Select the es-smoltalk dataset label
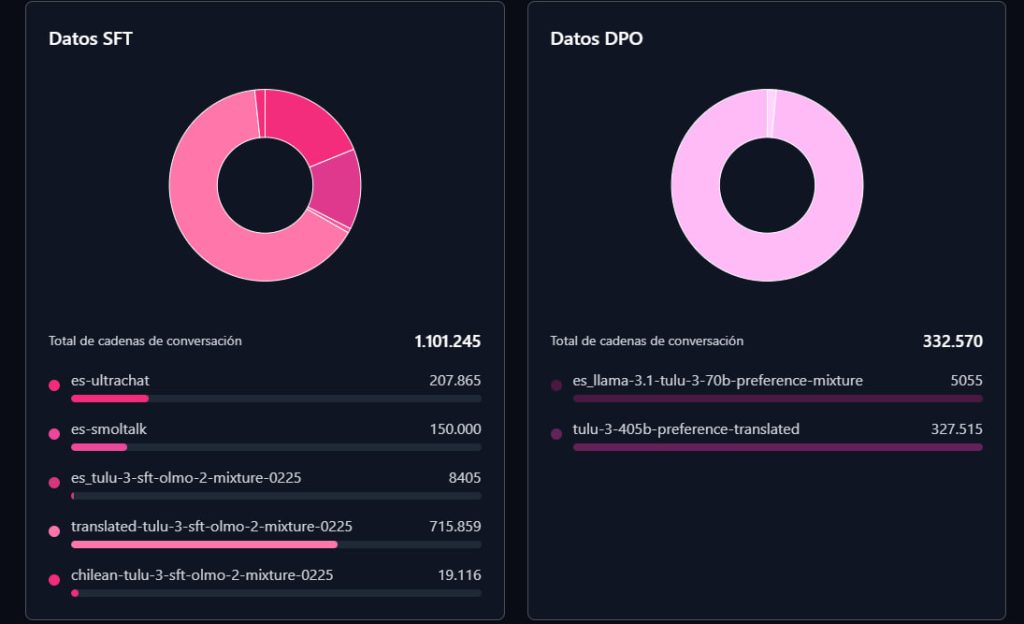Screen dimensions: 1024x624 (109, 429)
